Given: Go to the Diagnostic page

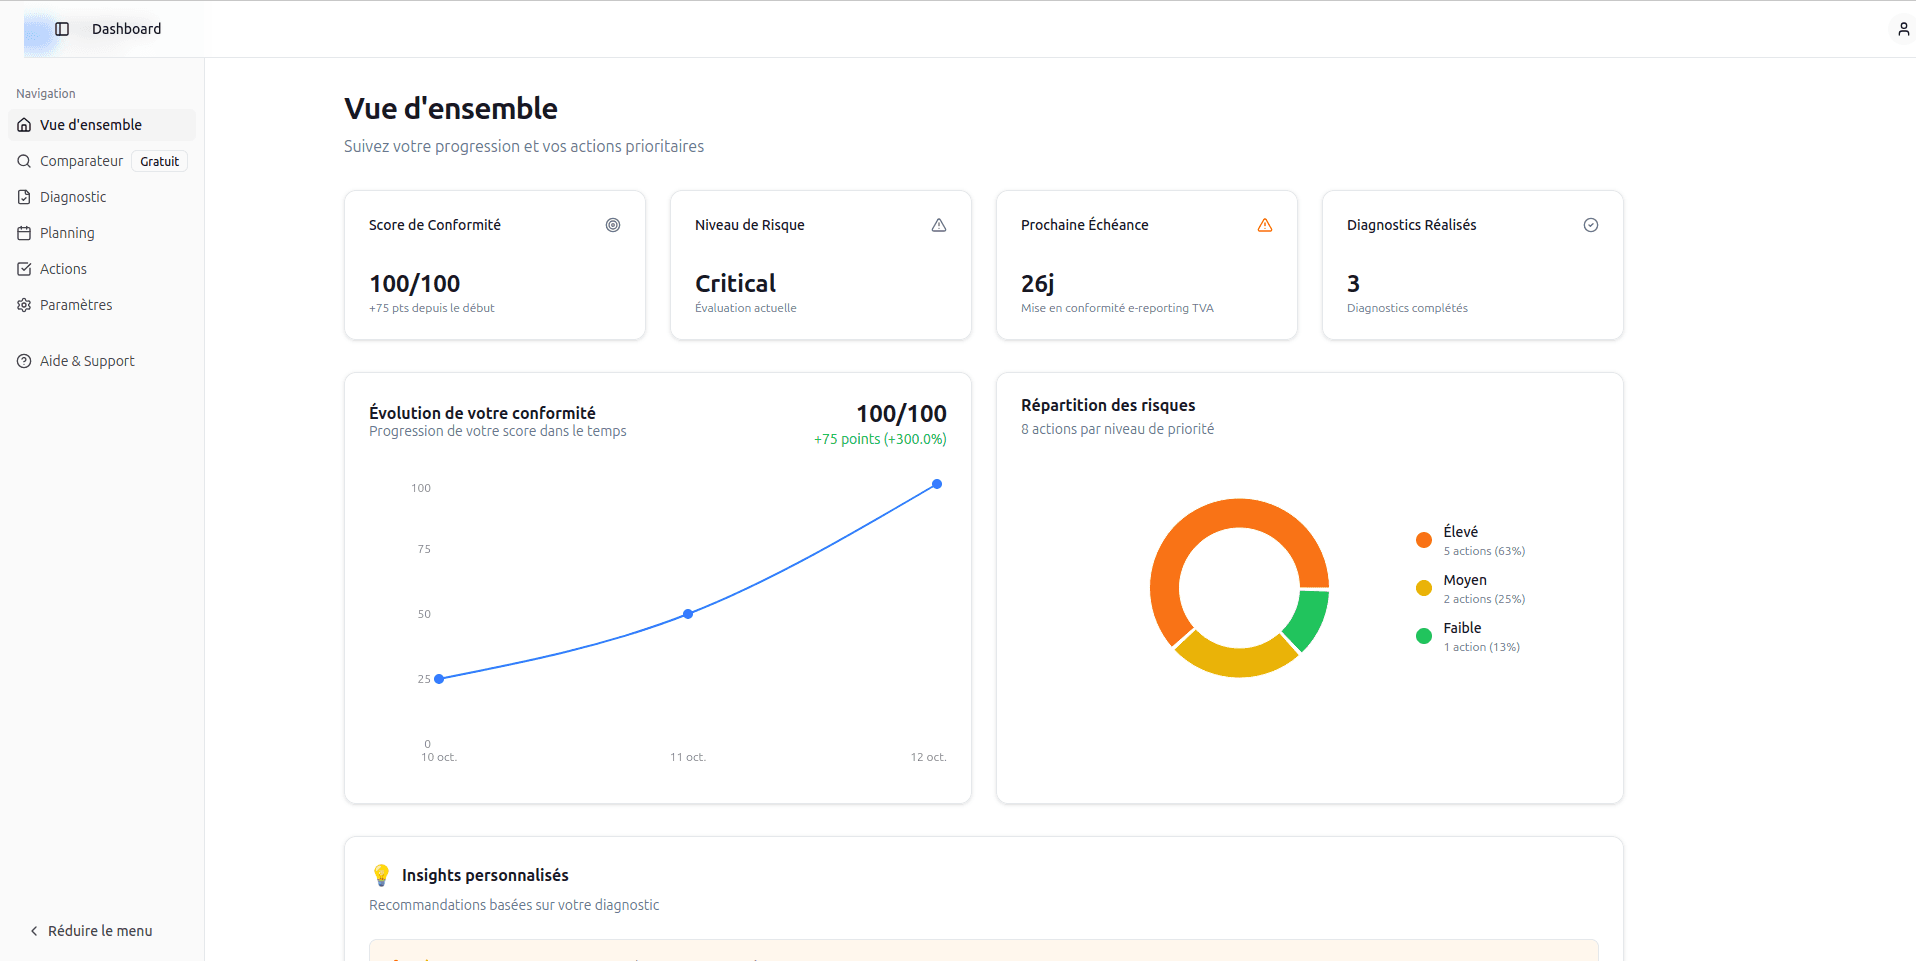Looking at the screenshot, I should tap(73, 197).
